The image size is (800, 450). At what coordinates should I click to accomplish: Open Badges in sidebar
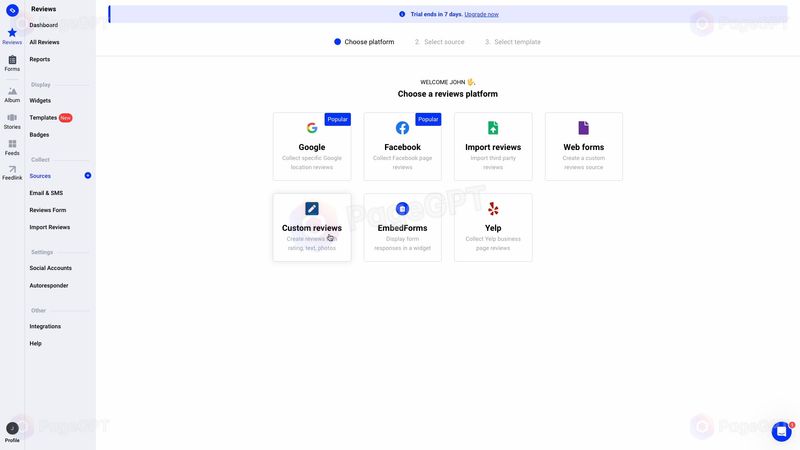39,135
